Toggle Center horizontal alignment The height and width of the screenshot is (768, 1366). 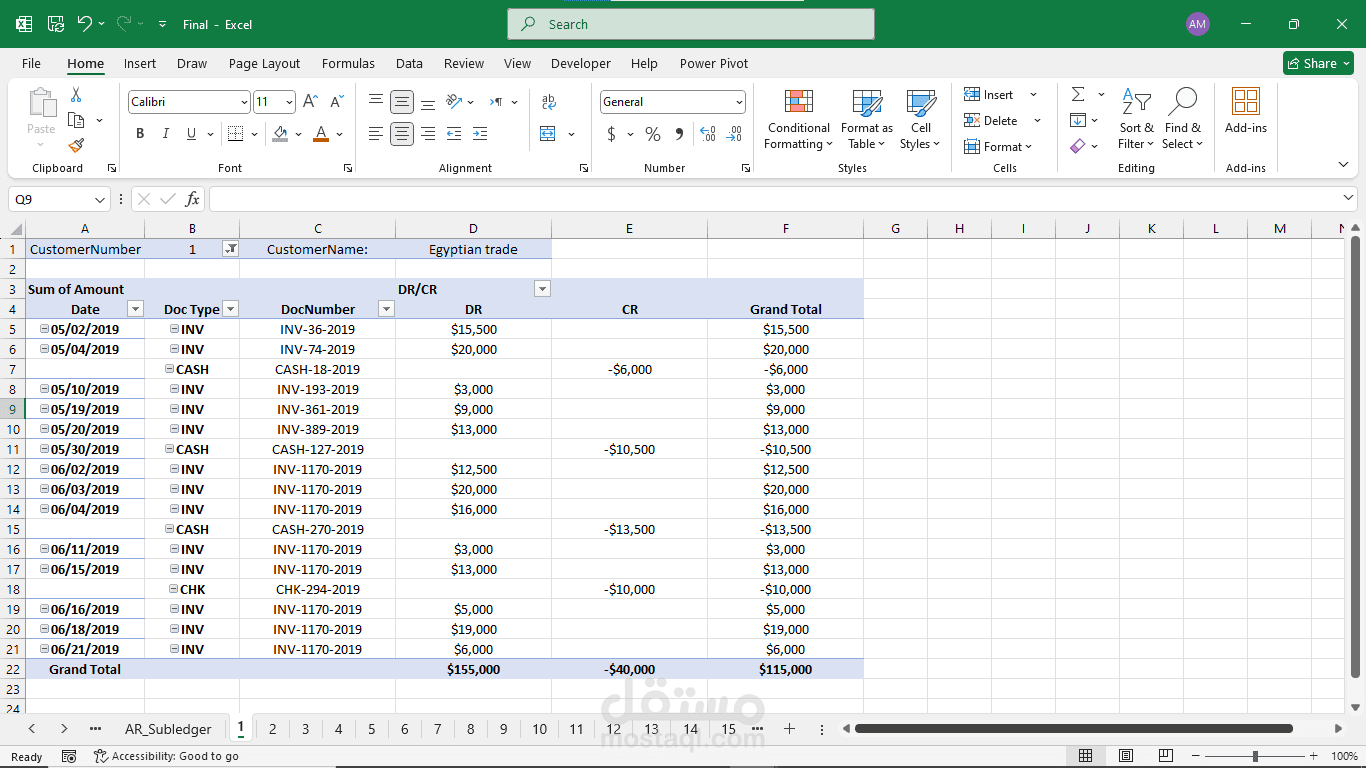click(x=402, y=134)
